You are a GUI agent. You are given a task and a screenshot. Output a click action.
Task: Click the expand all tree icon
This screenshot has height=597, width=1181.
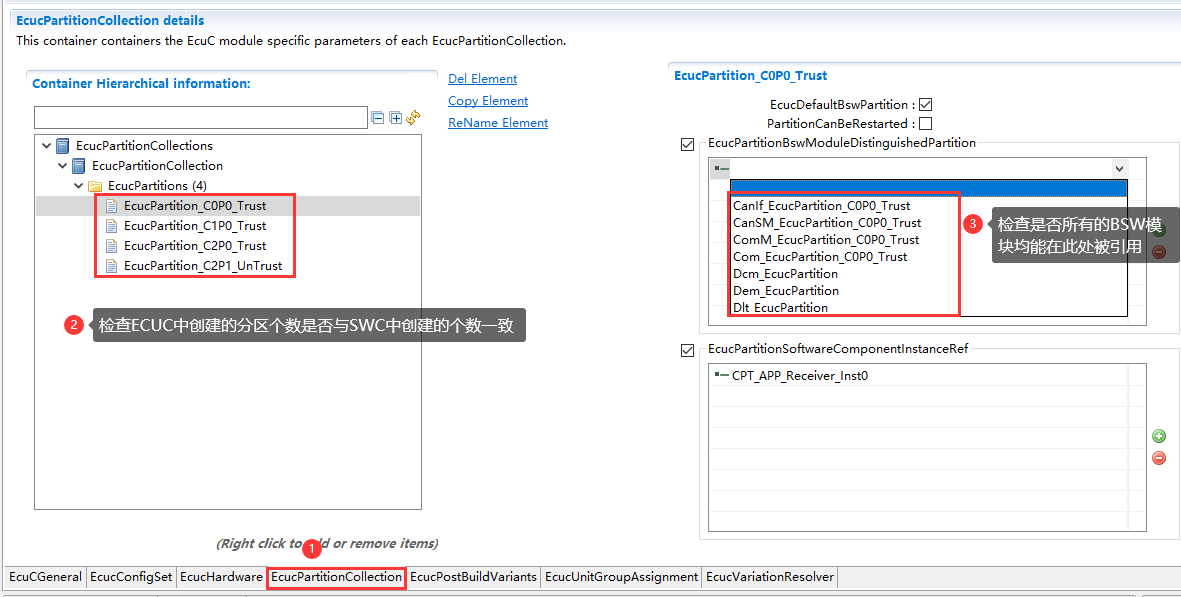pyautogui.click(x=396, y=118)
